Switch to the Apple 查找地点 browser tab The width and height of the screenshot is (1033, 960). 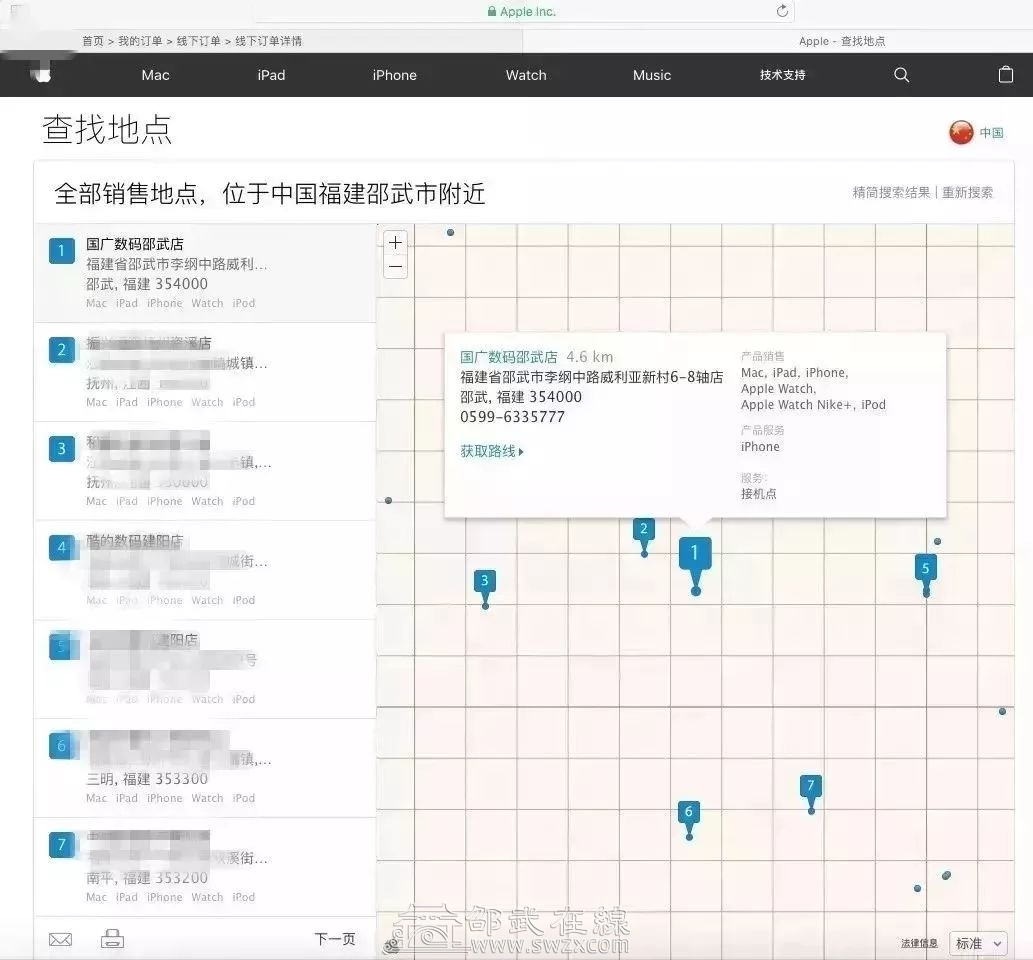point(842,41)
